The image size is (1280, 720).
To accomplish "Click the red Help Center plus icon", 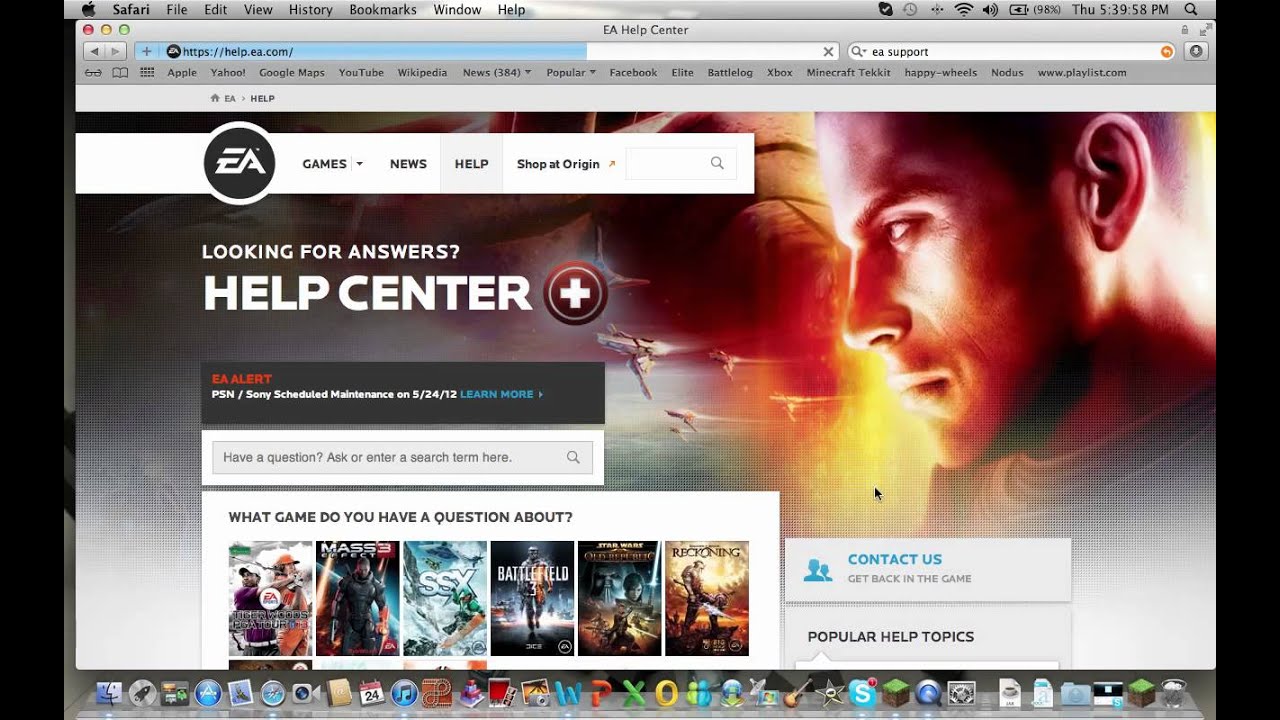I will tap(575, 293).
